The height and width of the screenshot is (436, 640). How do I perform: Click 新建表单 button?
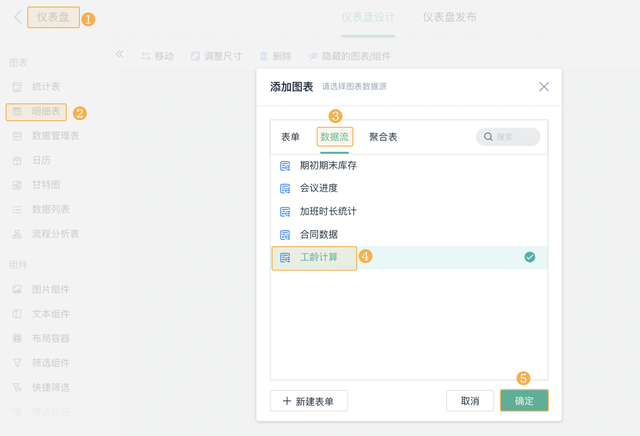[309, 401]
